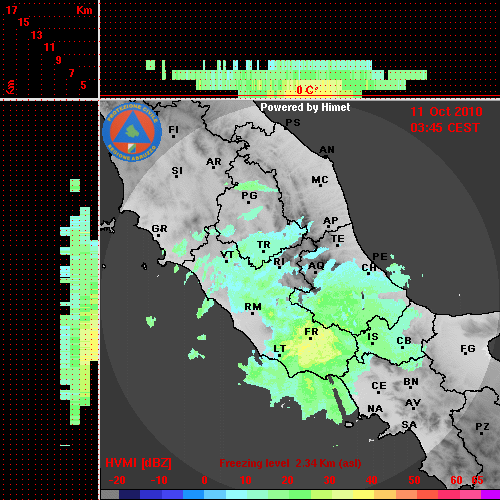The image size is (500, 500).
Task: Pick the navy swatch on the dBZ color bar
Action: 130,494
